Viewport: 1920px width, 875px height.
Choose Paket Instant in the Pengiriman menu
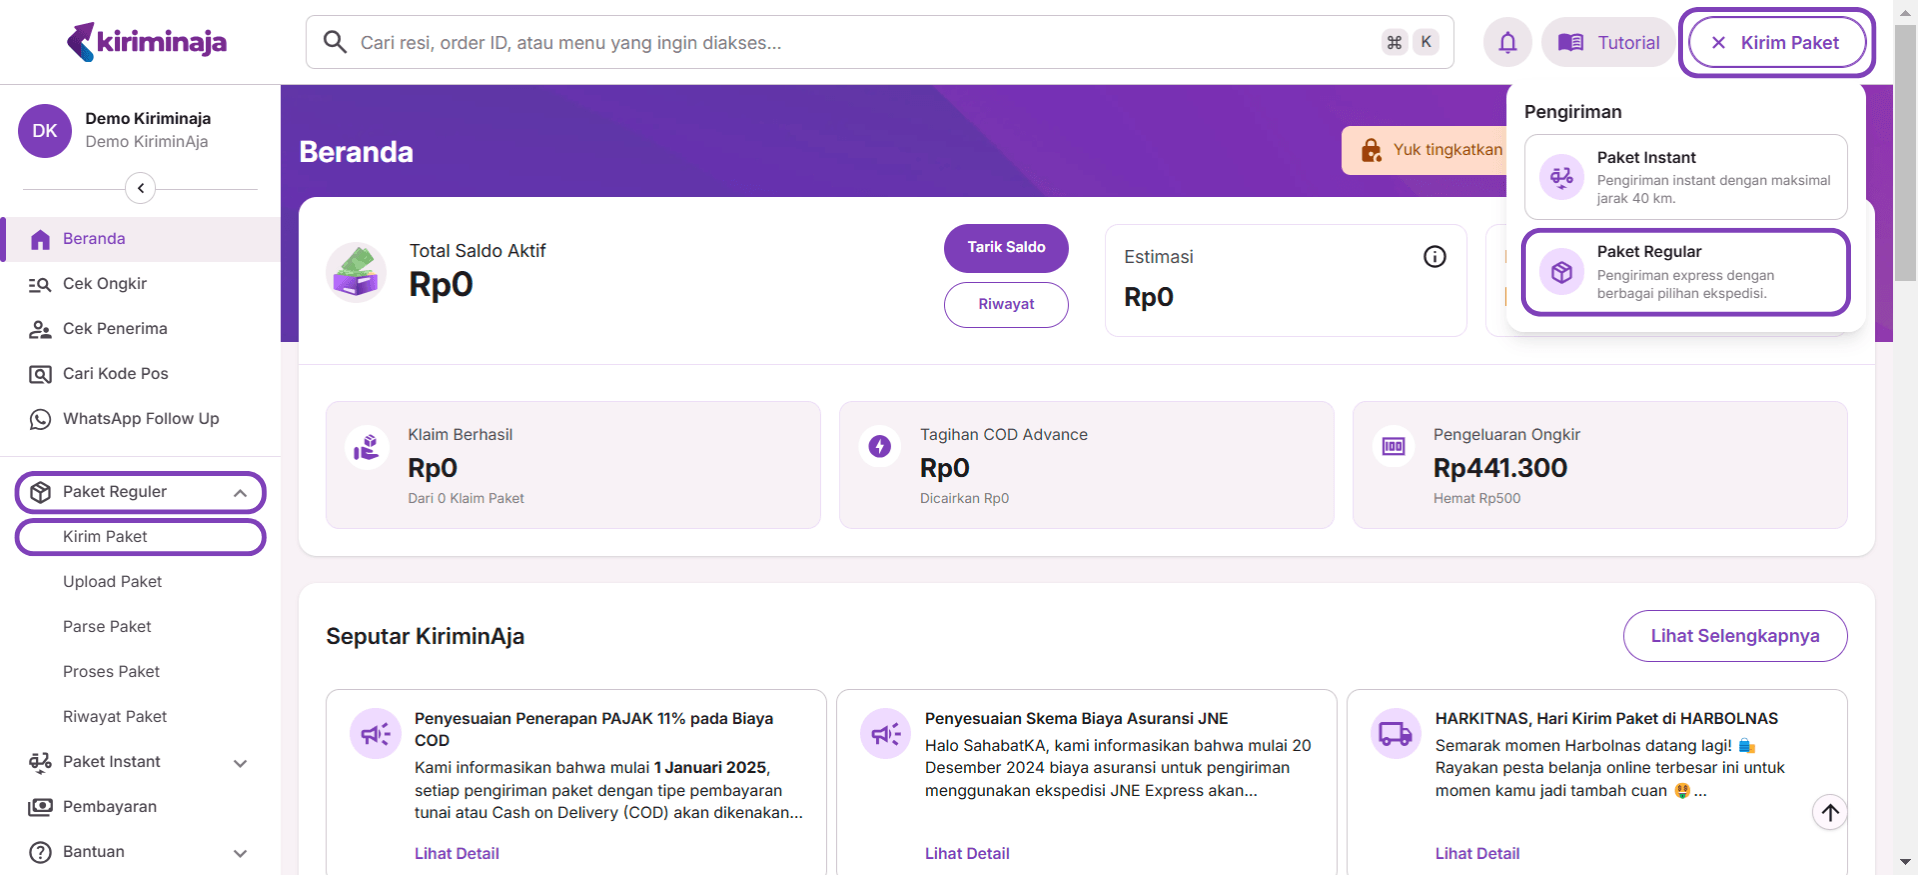coord(1685,177)
